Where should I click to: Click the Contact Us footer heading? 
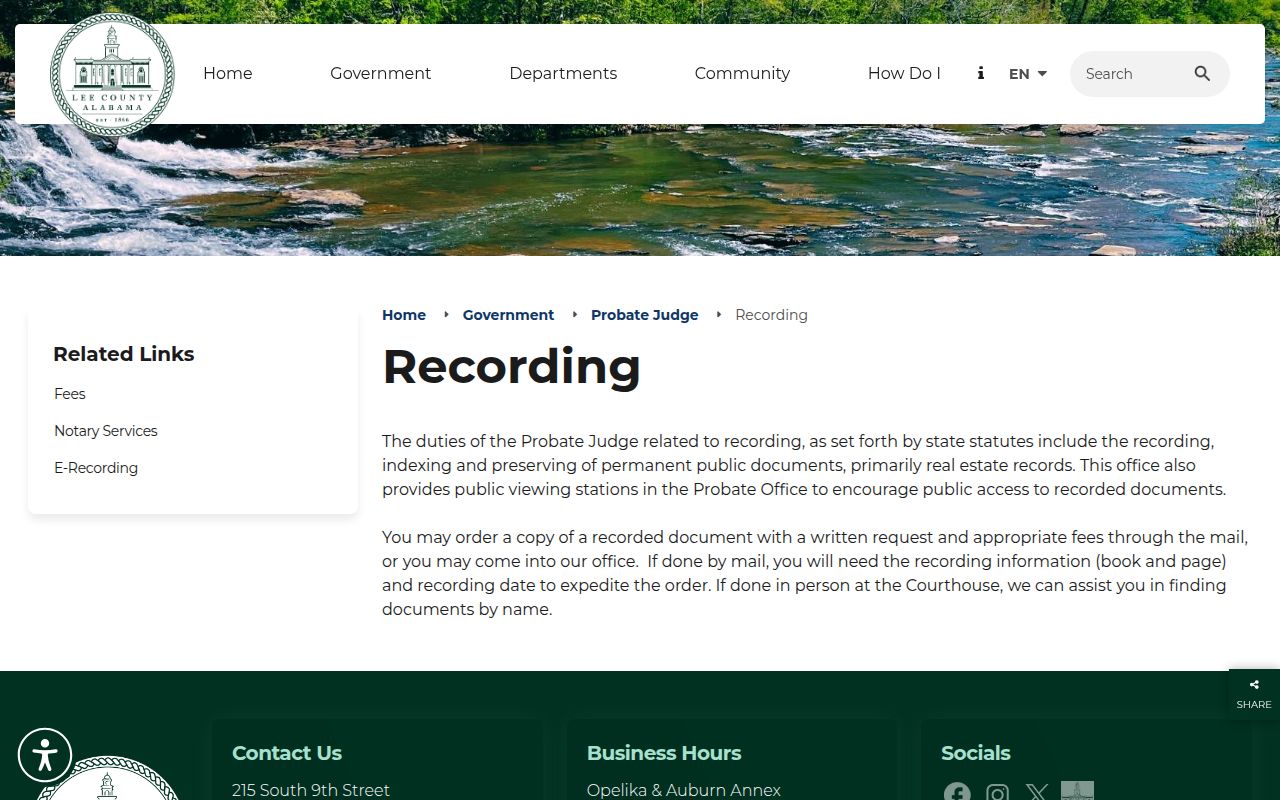(x=287, y=753)
